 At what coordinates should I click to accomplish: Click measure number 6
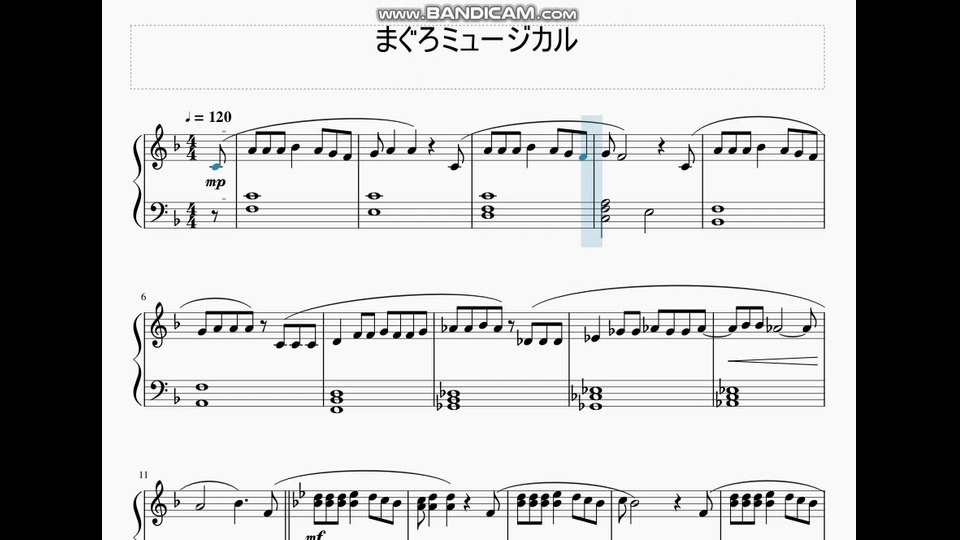coord(144,297)
